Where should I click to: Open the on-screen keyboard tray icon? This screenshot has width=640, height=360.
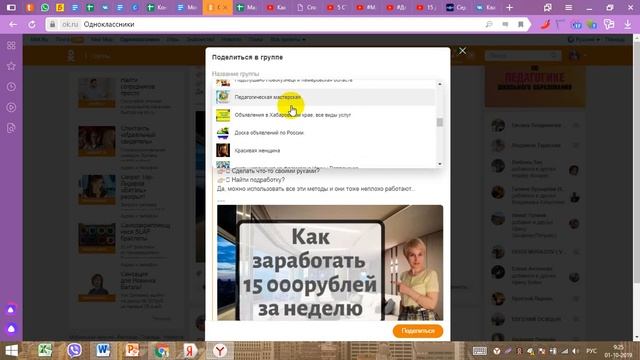tap(480, 351)
